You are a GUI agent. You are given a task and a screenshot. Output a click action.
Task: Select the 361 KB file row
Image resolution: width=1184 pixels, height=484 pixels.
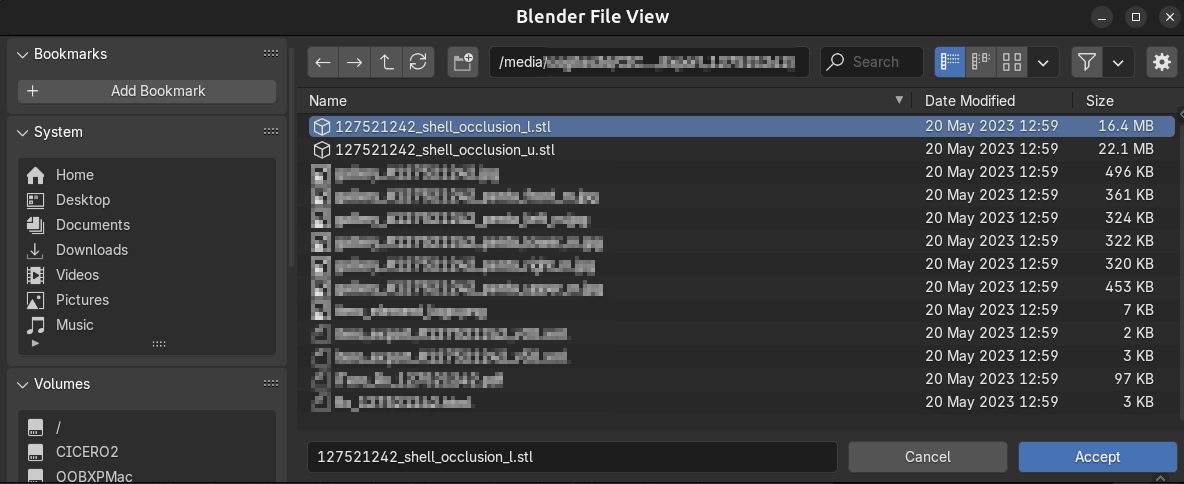(742, 196)
